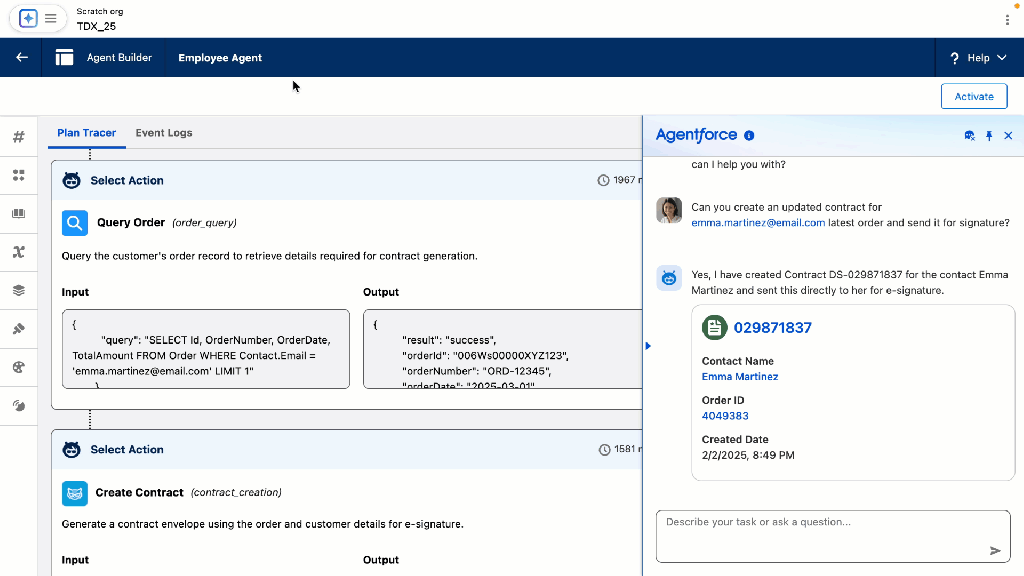Switch to the Event Logs tab

(164, 133)
